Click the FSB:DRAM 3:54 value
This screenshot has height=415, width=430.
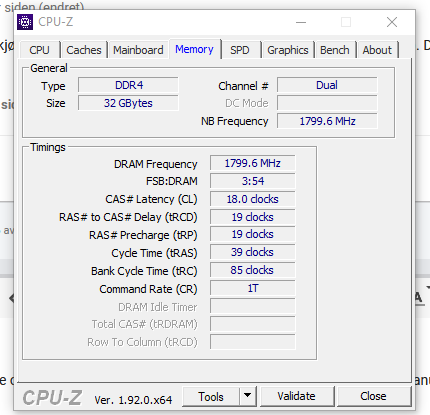point(253,181)
